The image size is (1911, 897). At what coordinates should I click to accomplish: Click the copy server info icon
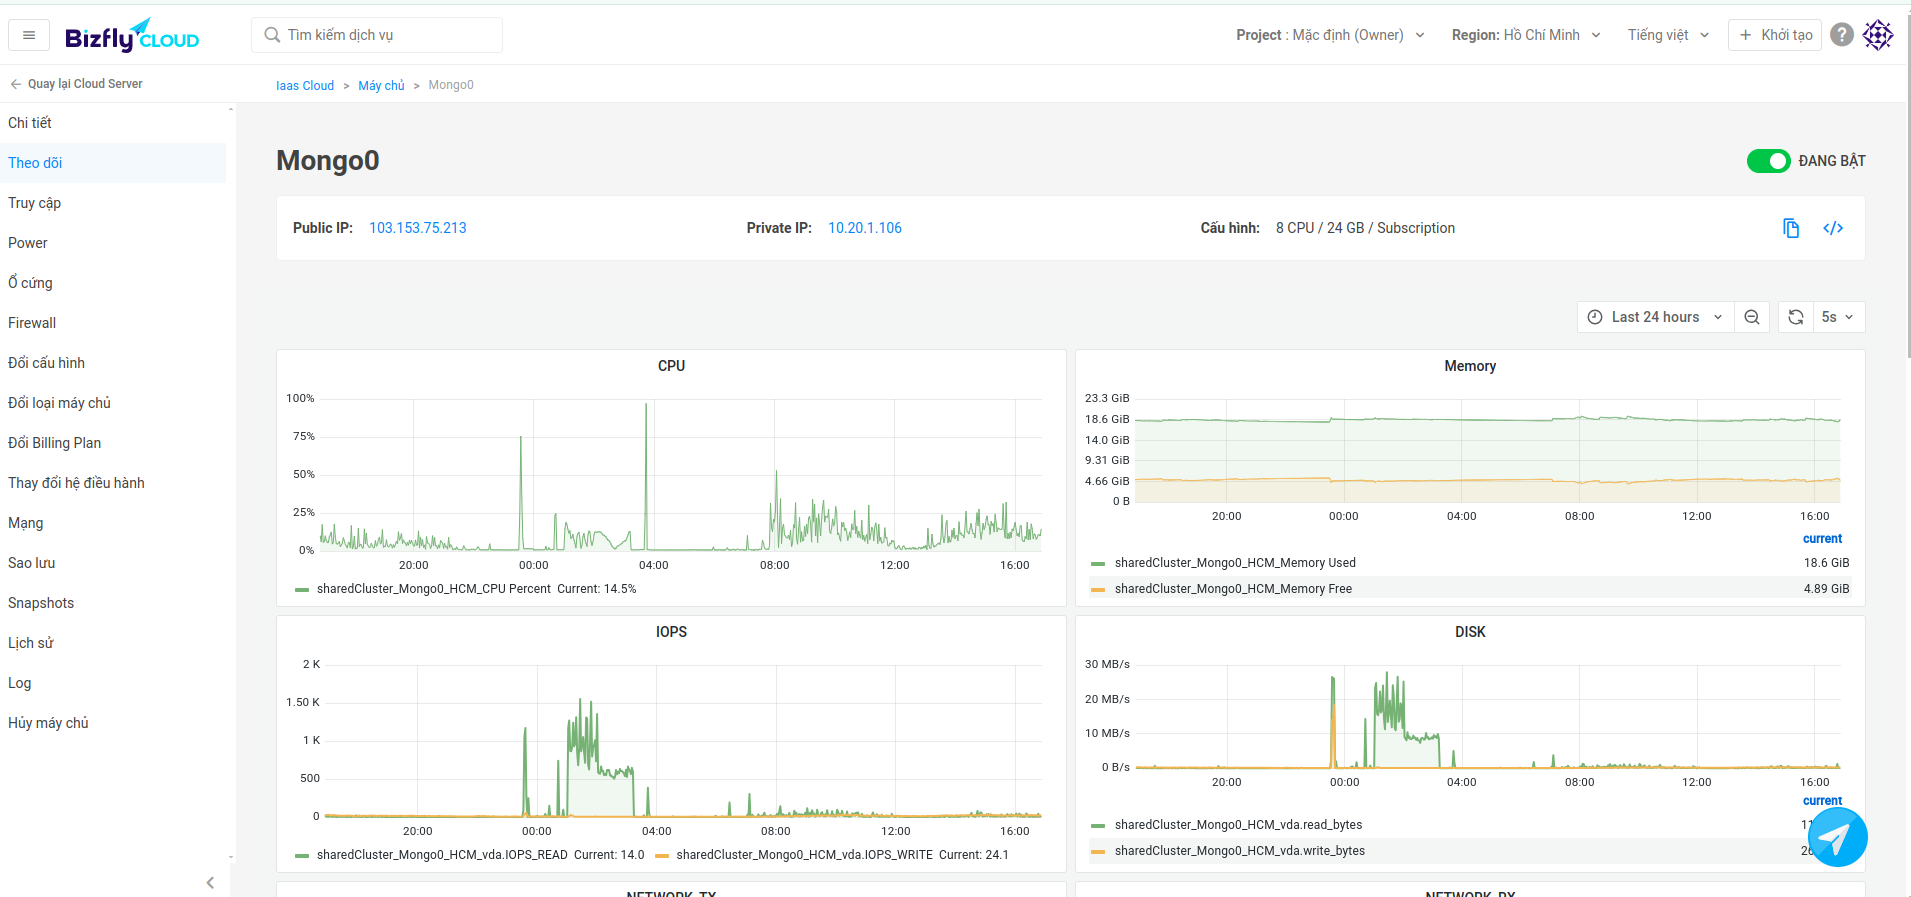pos(1791,228)
